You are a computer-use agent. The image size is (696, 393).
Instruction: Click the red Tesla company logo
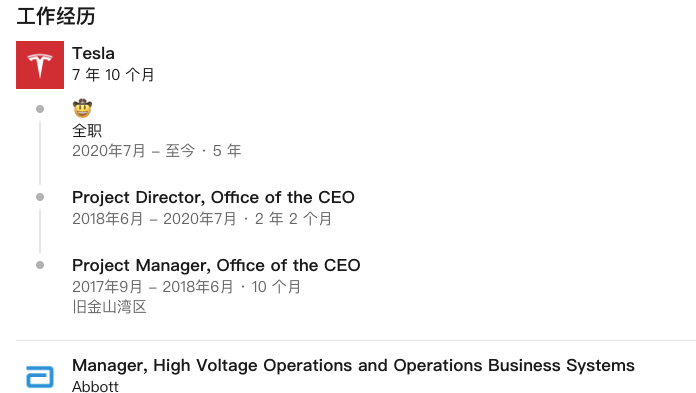click(x=40, y=65)
